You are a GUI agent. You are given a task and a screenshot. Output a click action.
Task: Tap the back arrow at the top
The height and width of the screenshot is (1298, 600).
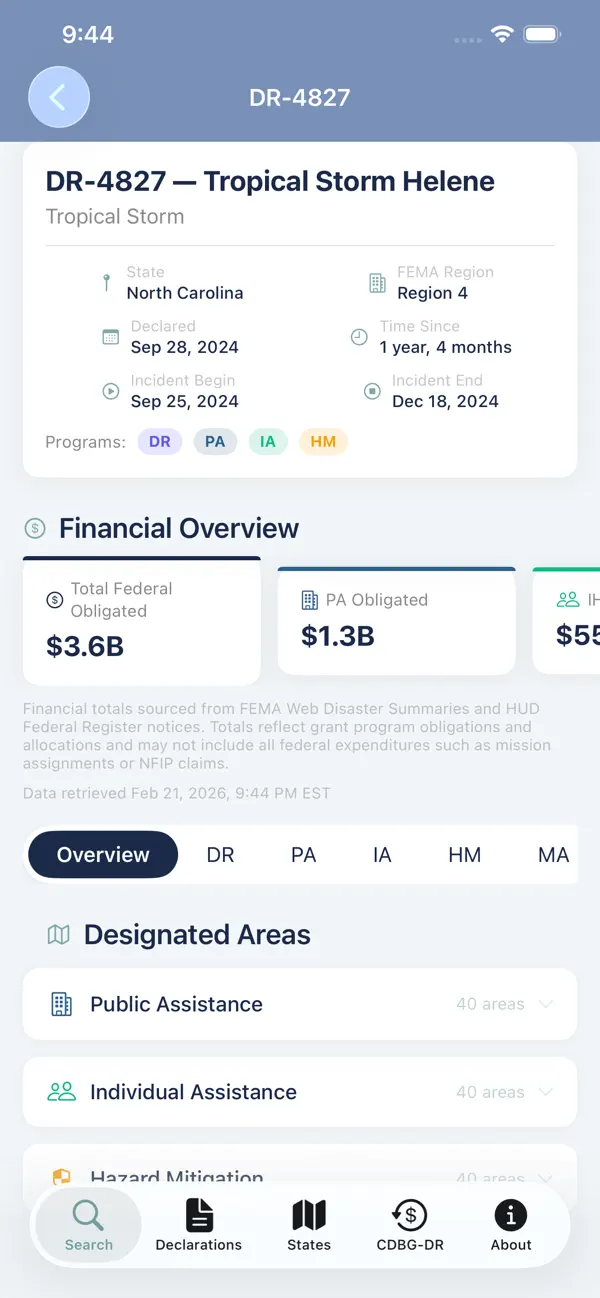[x=59, y=97]
